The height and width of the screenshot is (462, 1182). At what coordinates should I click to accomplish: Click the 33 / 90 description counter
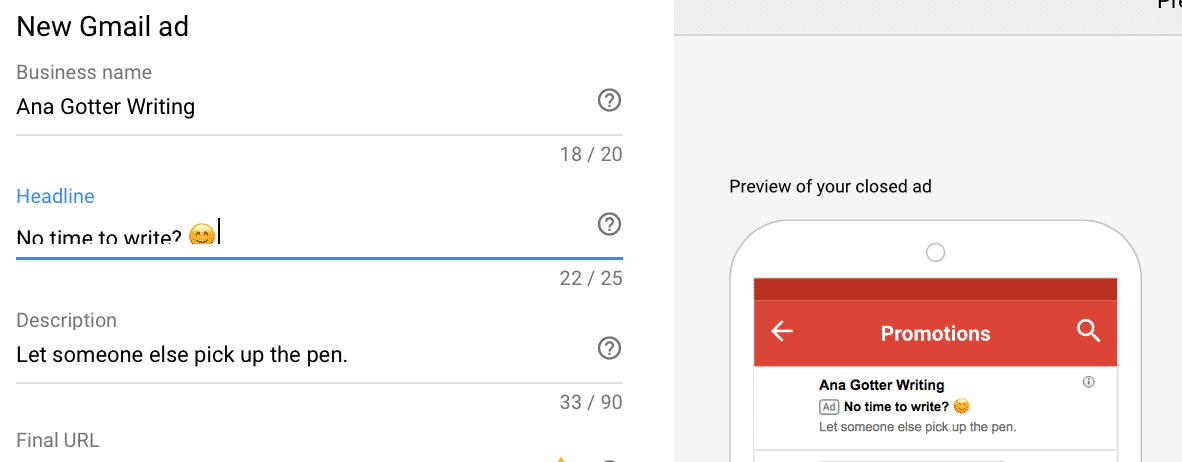(591, 402)
